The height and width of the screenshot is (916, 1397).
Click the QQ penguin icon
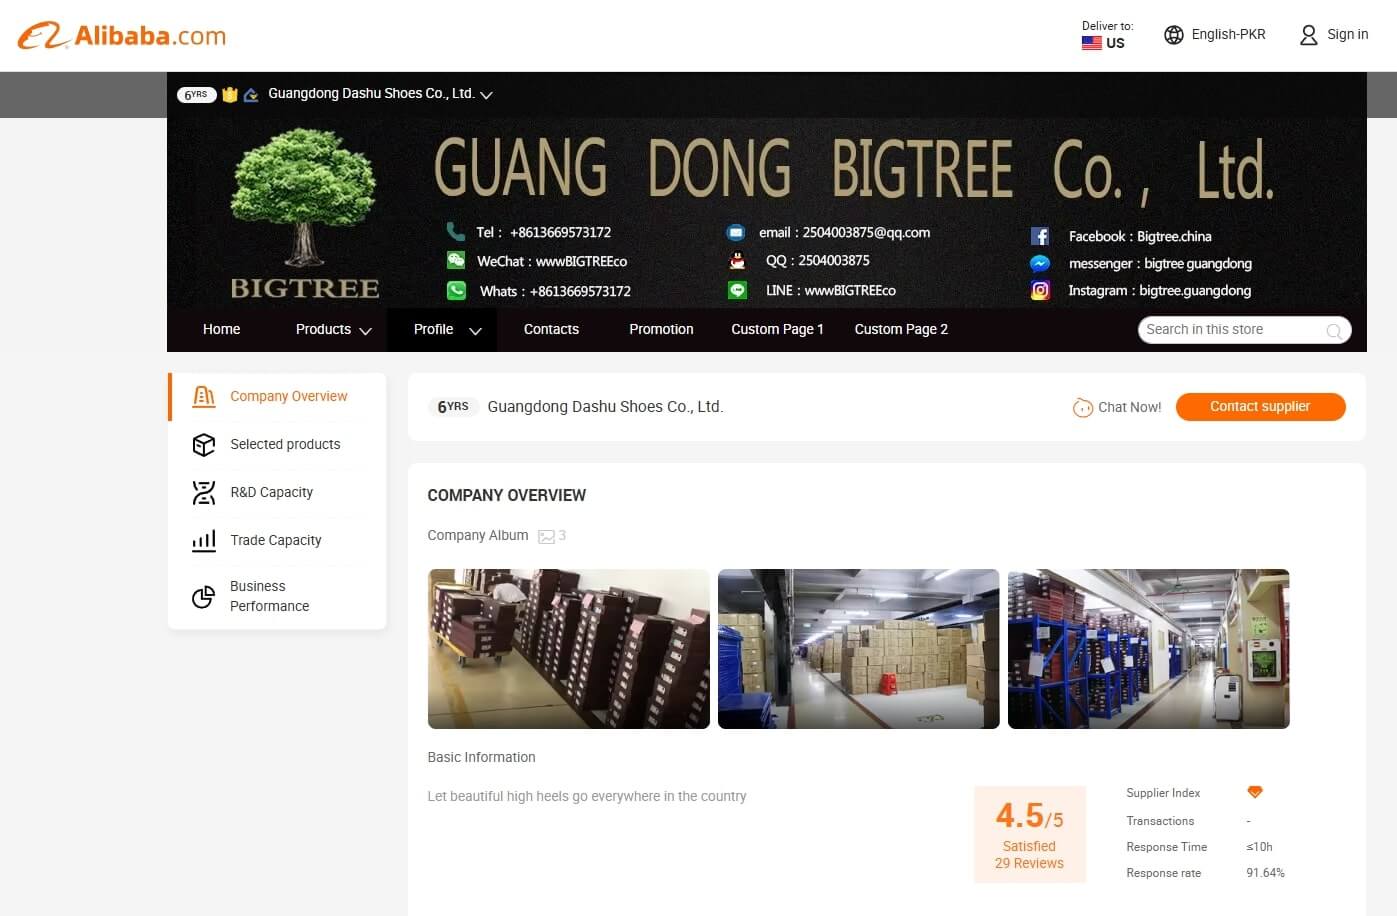click(737, 261)
